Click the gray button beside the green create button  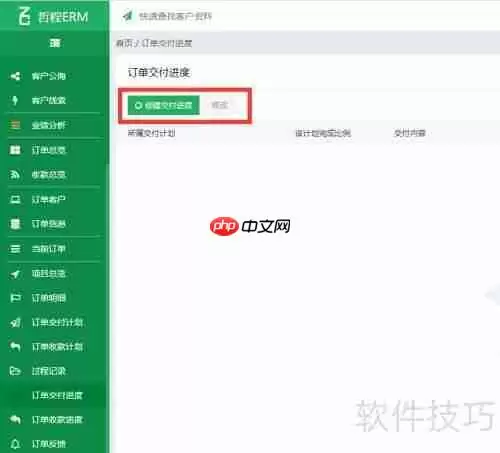pyautogui.click(x=220, y=105)
